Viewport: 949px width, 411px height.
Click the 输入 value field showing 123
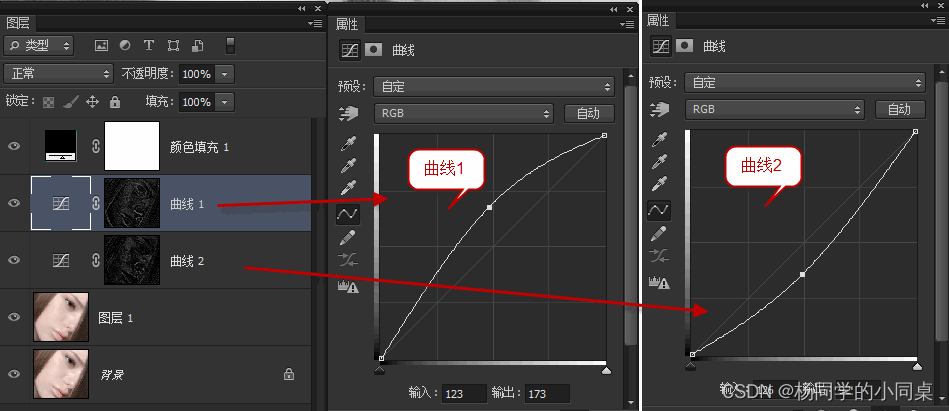[464, 393]
